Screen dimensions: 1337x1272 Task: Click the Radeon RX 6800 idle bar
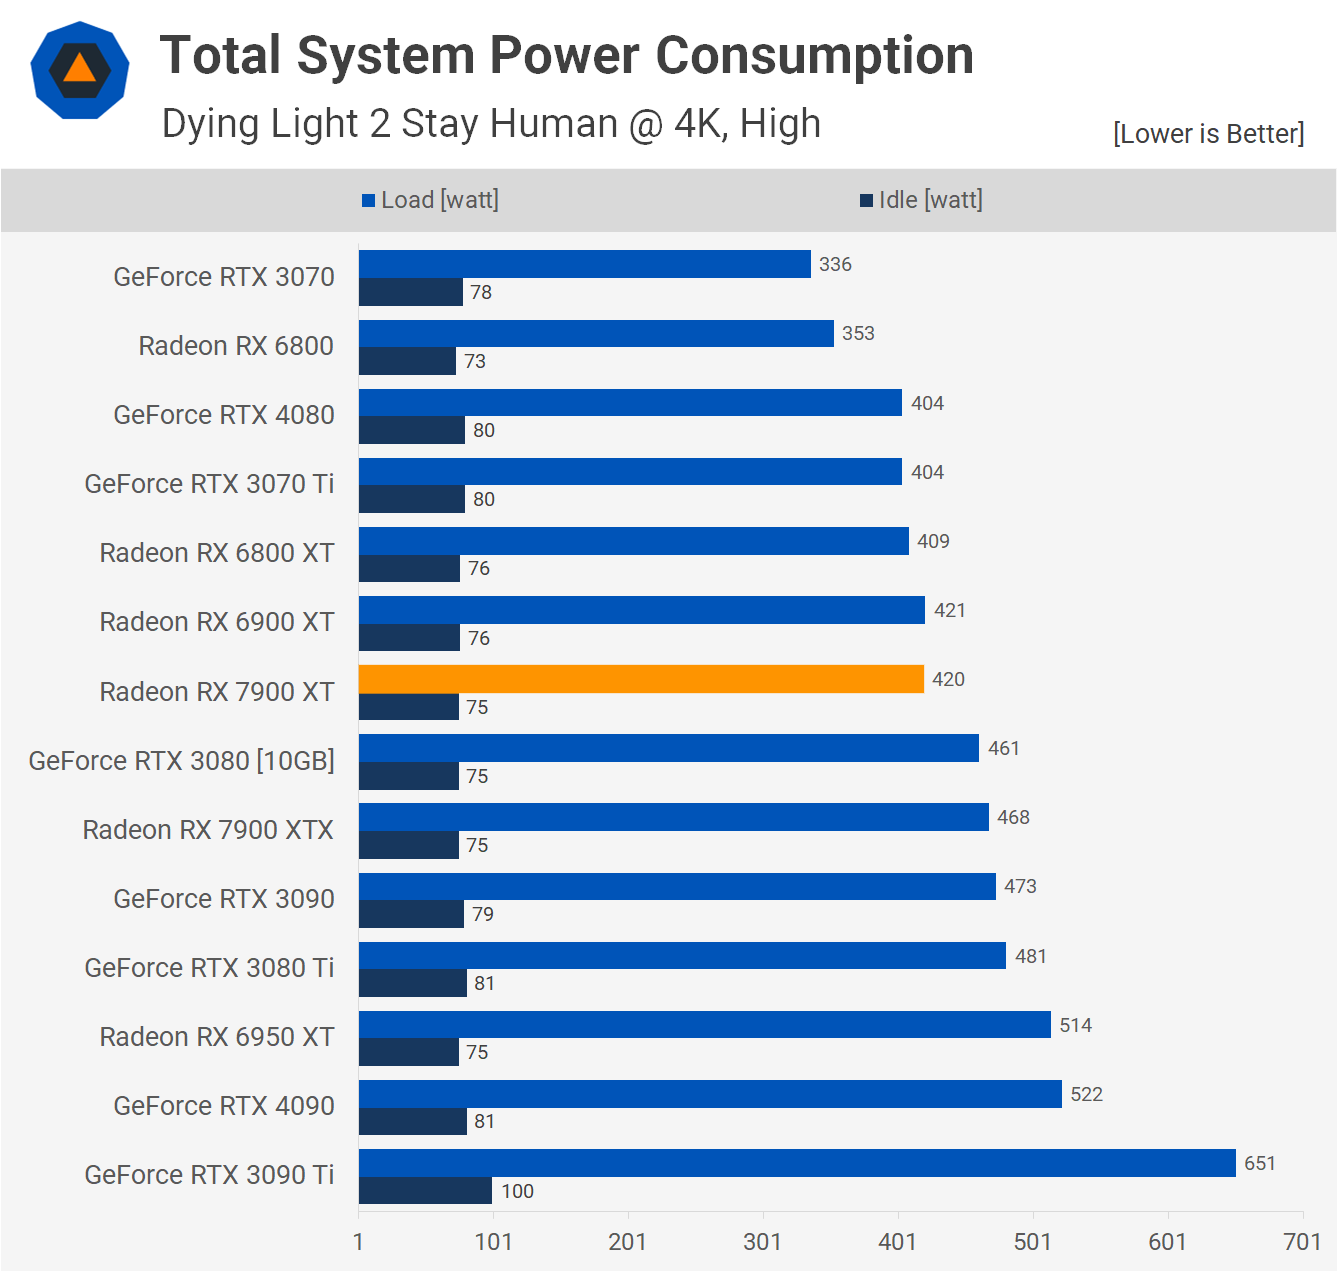[407, 361]
